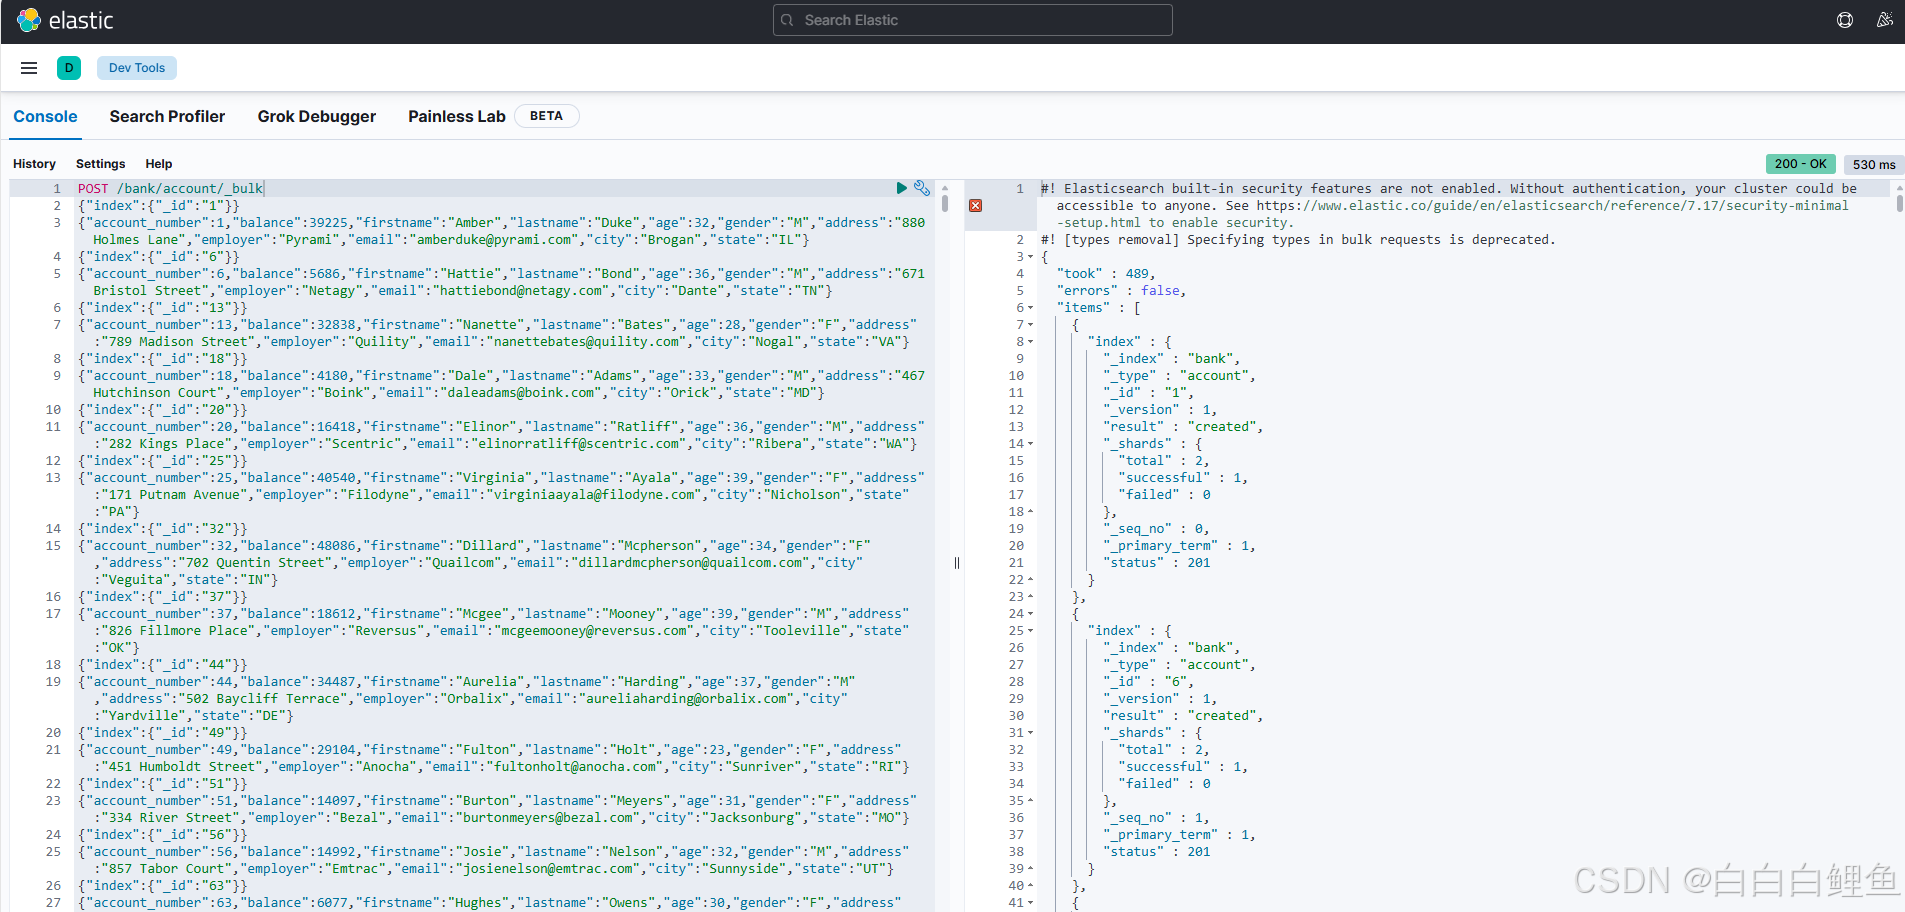The image size is (1905, 912).
Task: Click the D space avatar badge
Action: pos(69,67)
